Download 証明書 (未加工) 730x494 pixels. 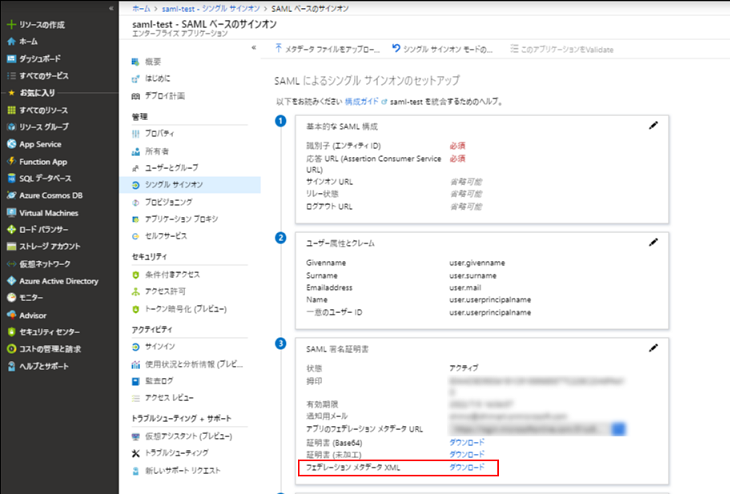coord(466,454)
